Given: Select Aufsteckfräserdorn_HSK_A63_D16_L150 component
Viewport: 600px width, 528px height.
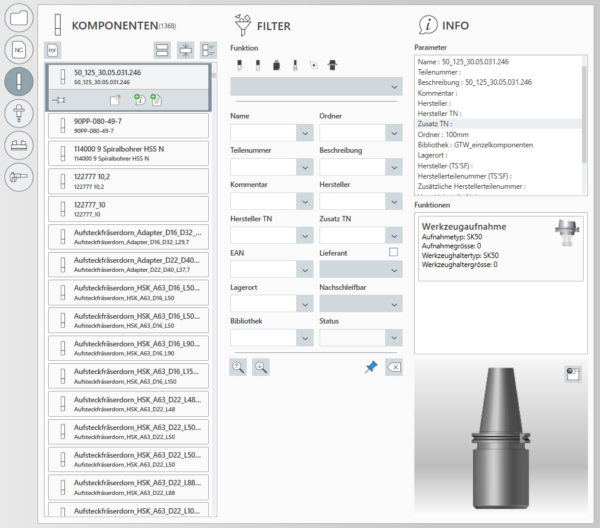Looking at the screenshot, I should point(129,376).
